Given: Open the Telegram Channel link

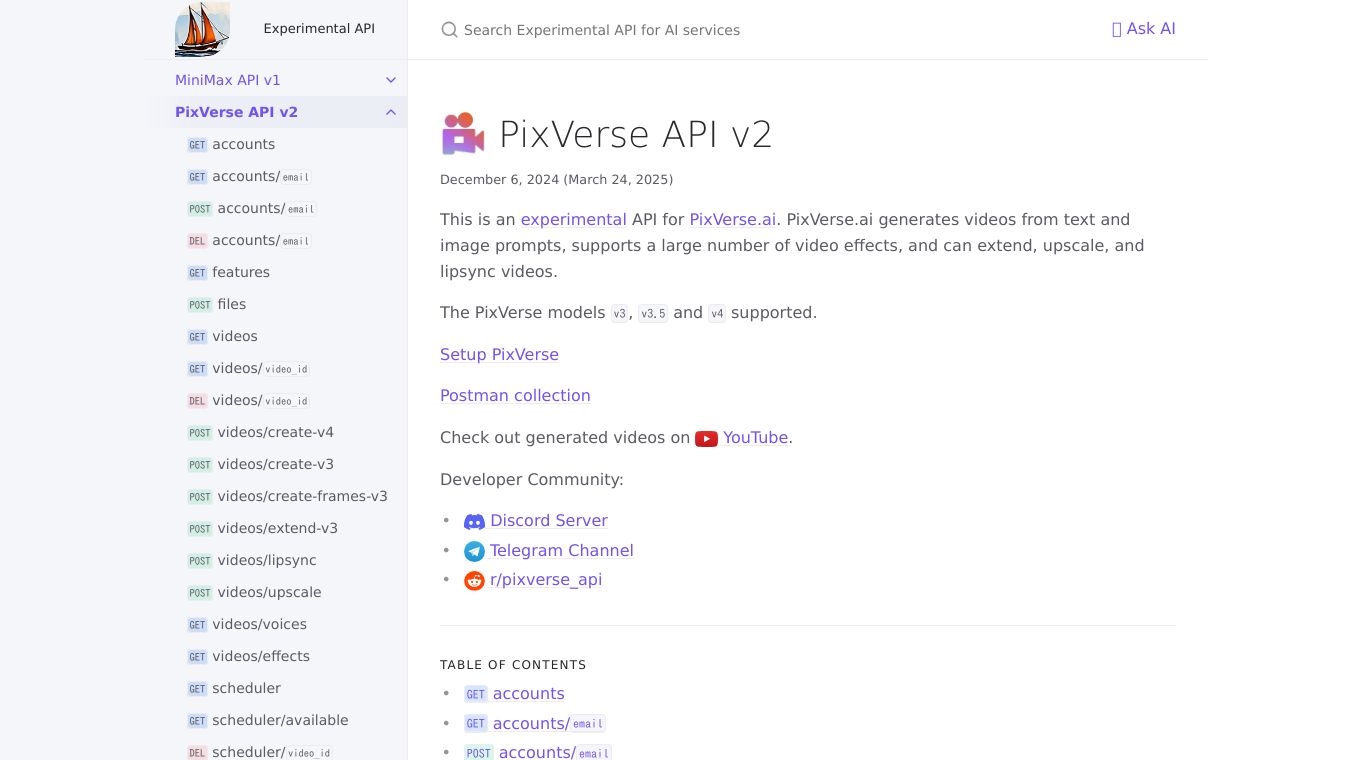Looking at the screenshot, I should [562, 551].
